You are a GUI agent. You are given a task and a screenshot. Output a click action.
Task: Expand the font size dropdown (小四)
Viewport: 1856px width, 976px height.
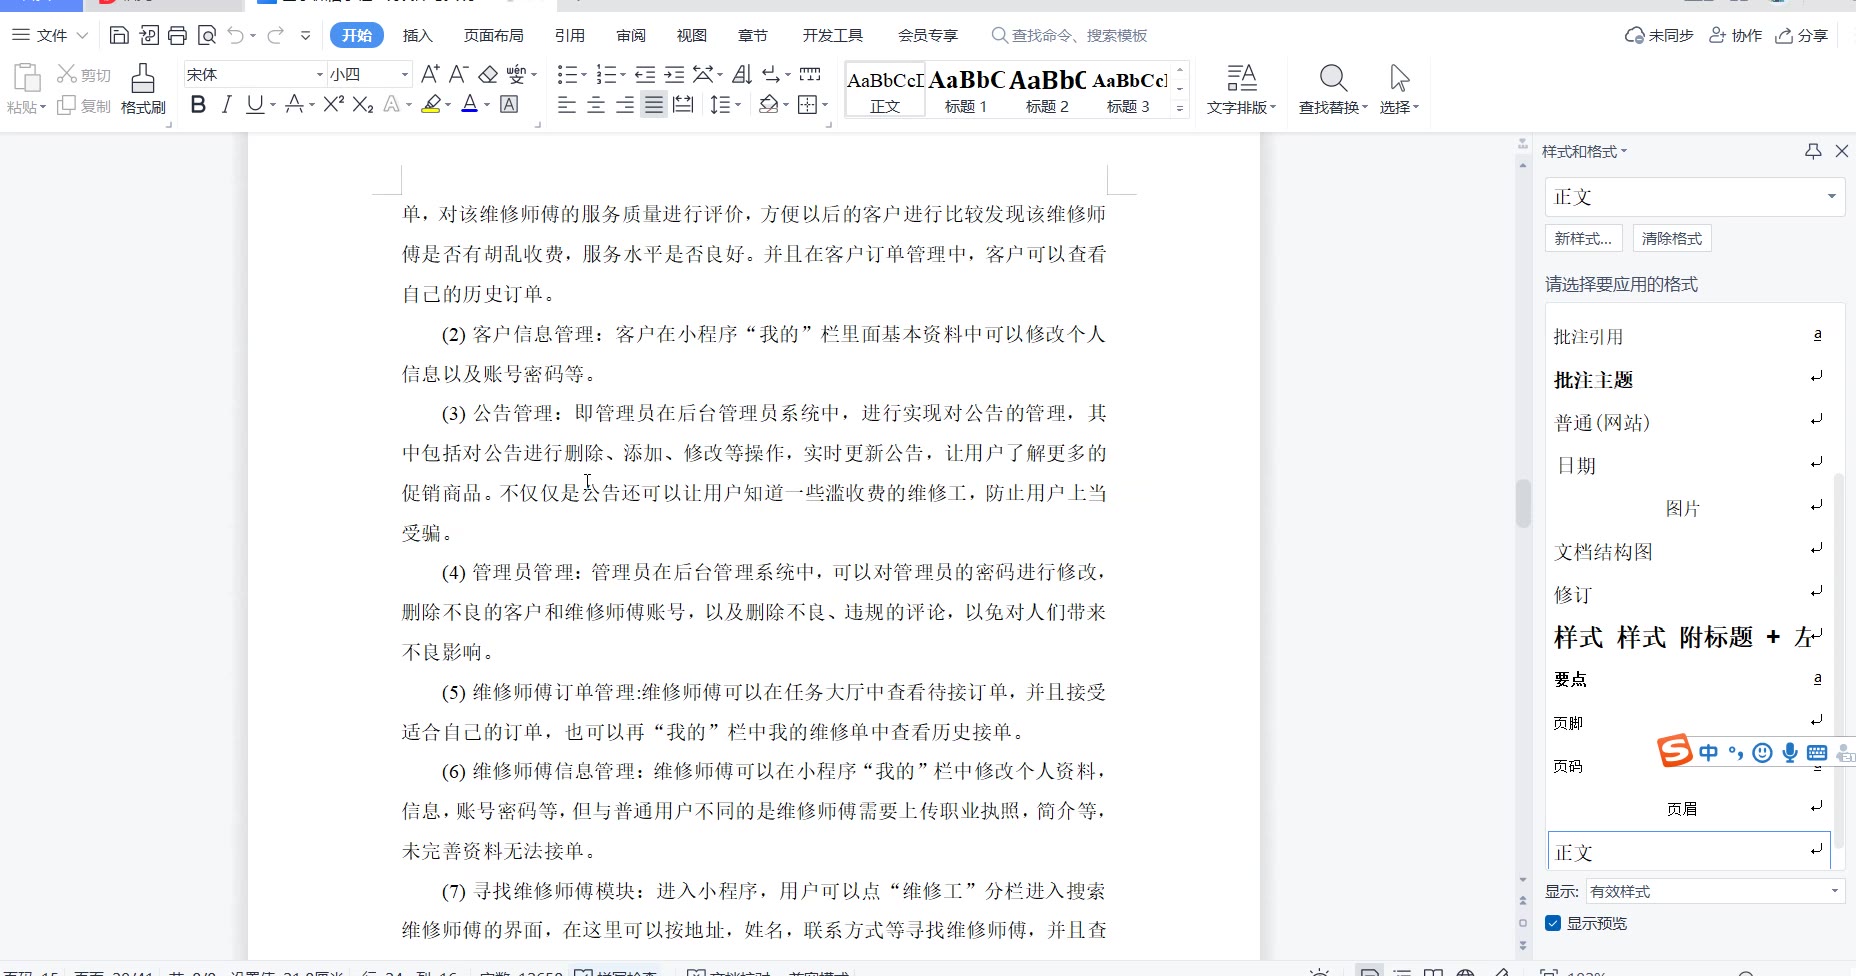coord(405,75)
